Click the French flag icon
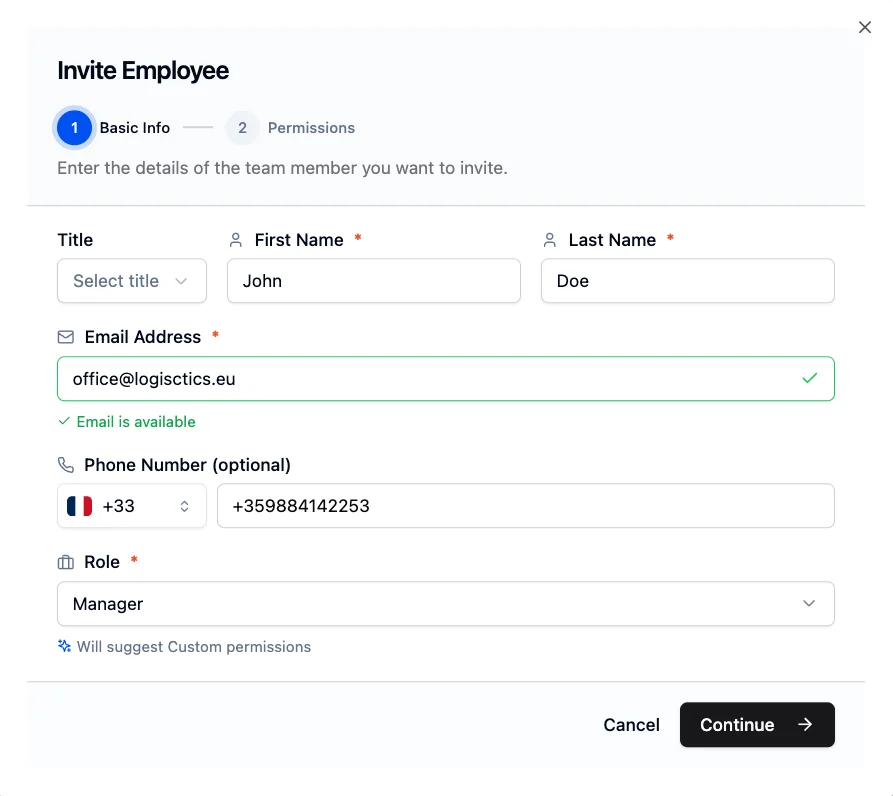The height and width of the screenshot is (796, 893). click(x=79, y=506)
